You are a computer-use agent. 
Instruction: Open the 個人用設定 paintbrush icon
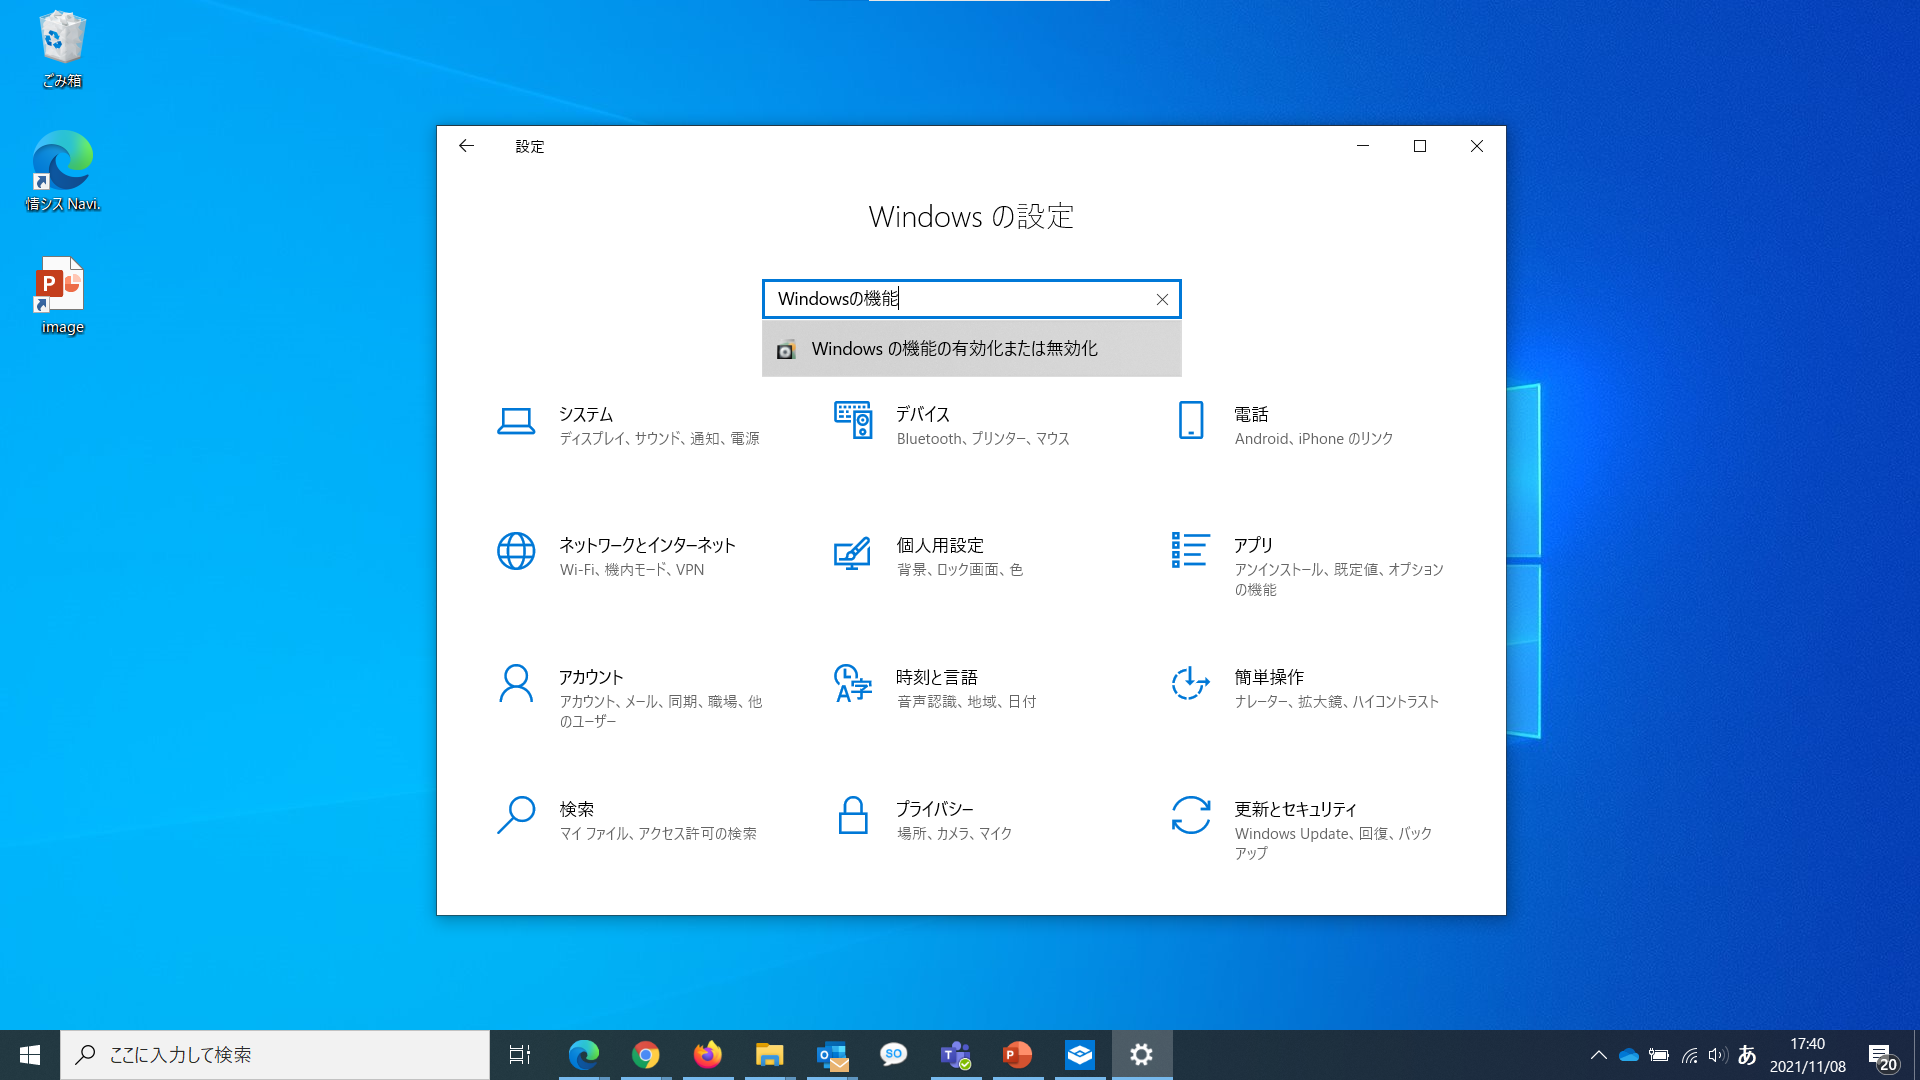point(852,552)
